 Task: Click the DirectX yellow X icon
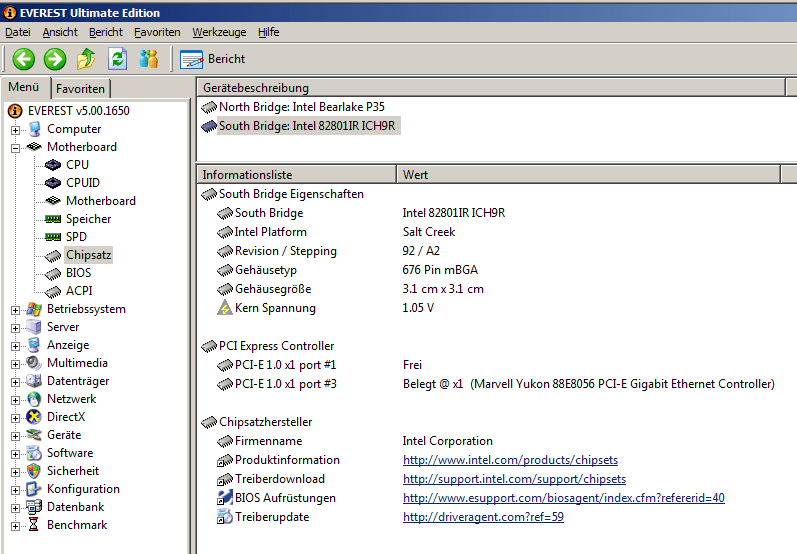click(x=34, y=417)
